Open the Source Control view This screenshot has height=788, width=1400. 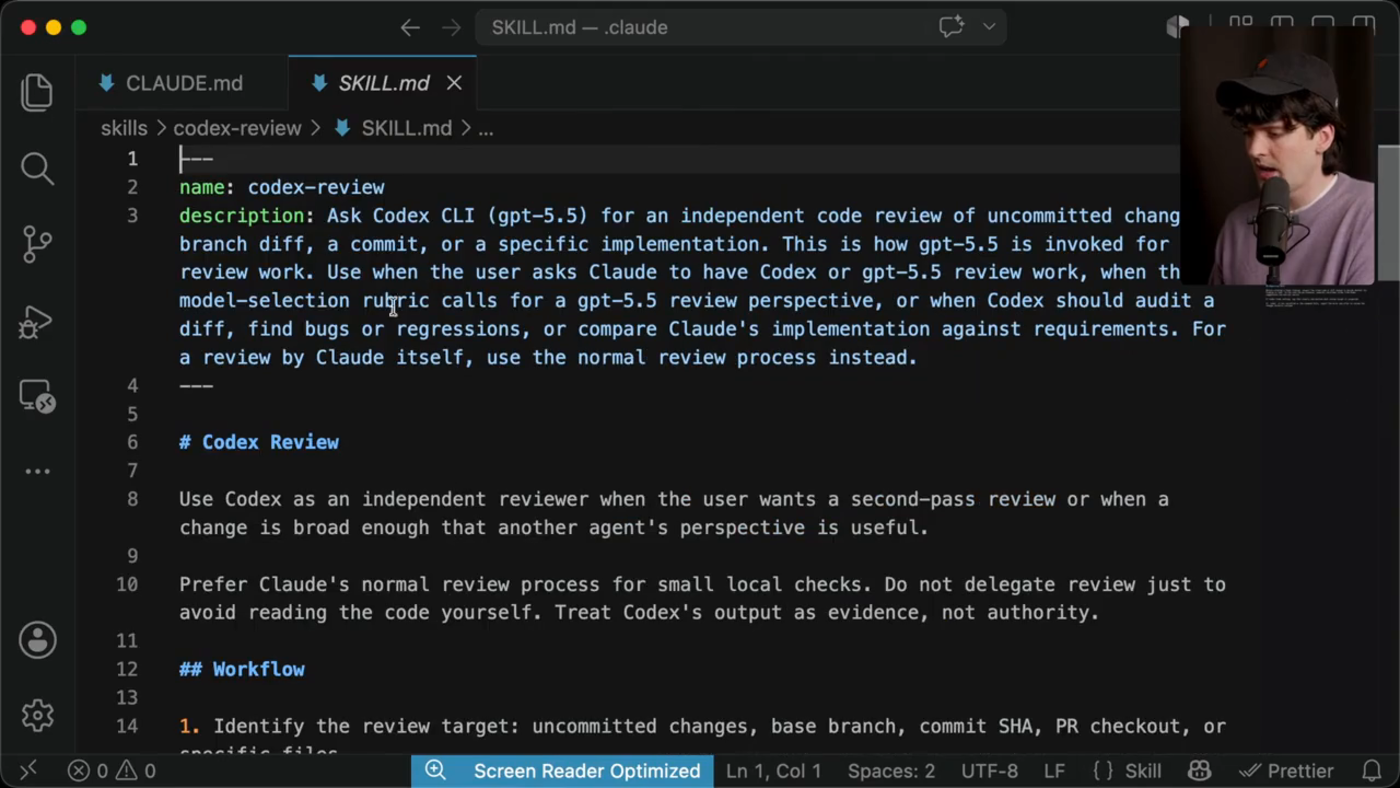click(37, 244)
